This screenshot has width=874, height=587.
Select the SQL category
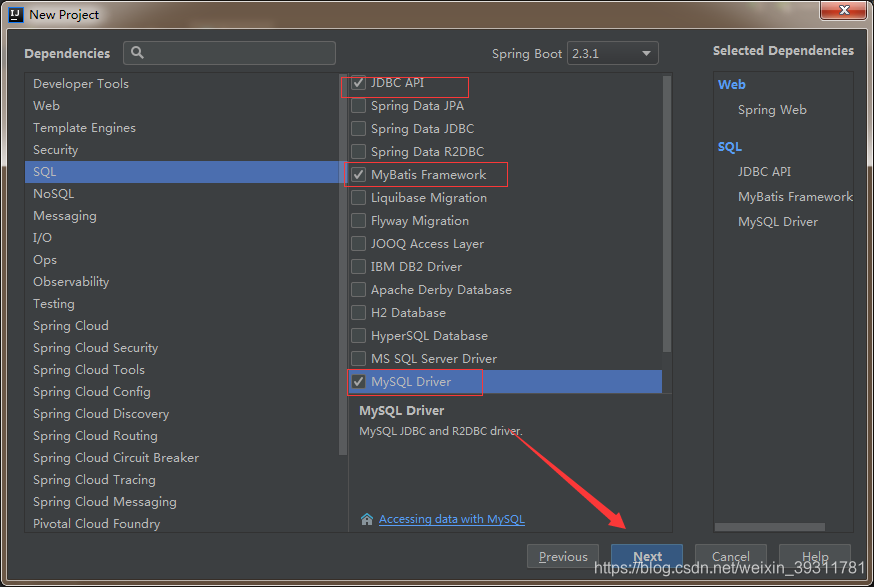tap(182, 172)
